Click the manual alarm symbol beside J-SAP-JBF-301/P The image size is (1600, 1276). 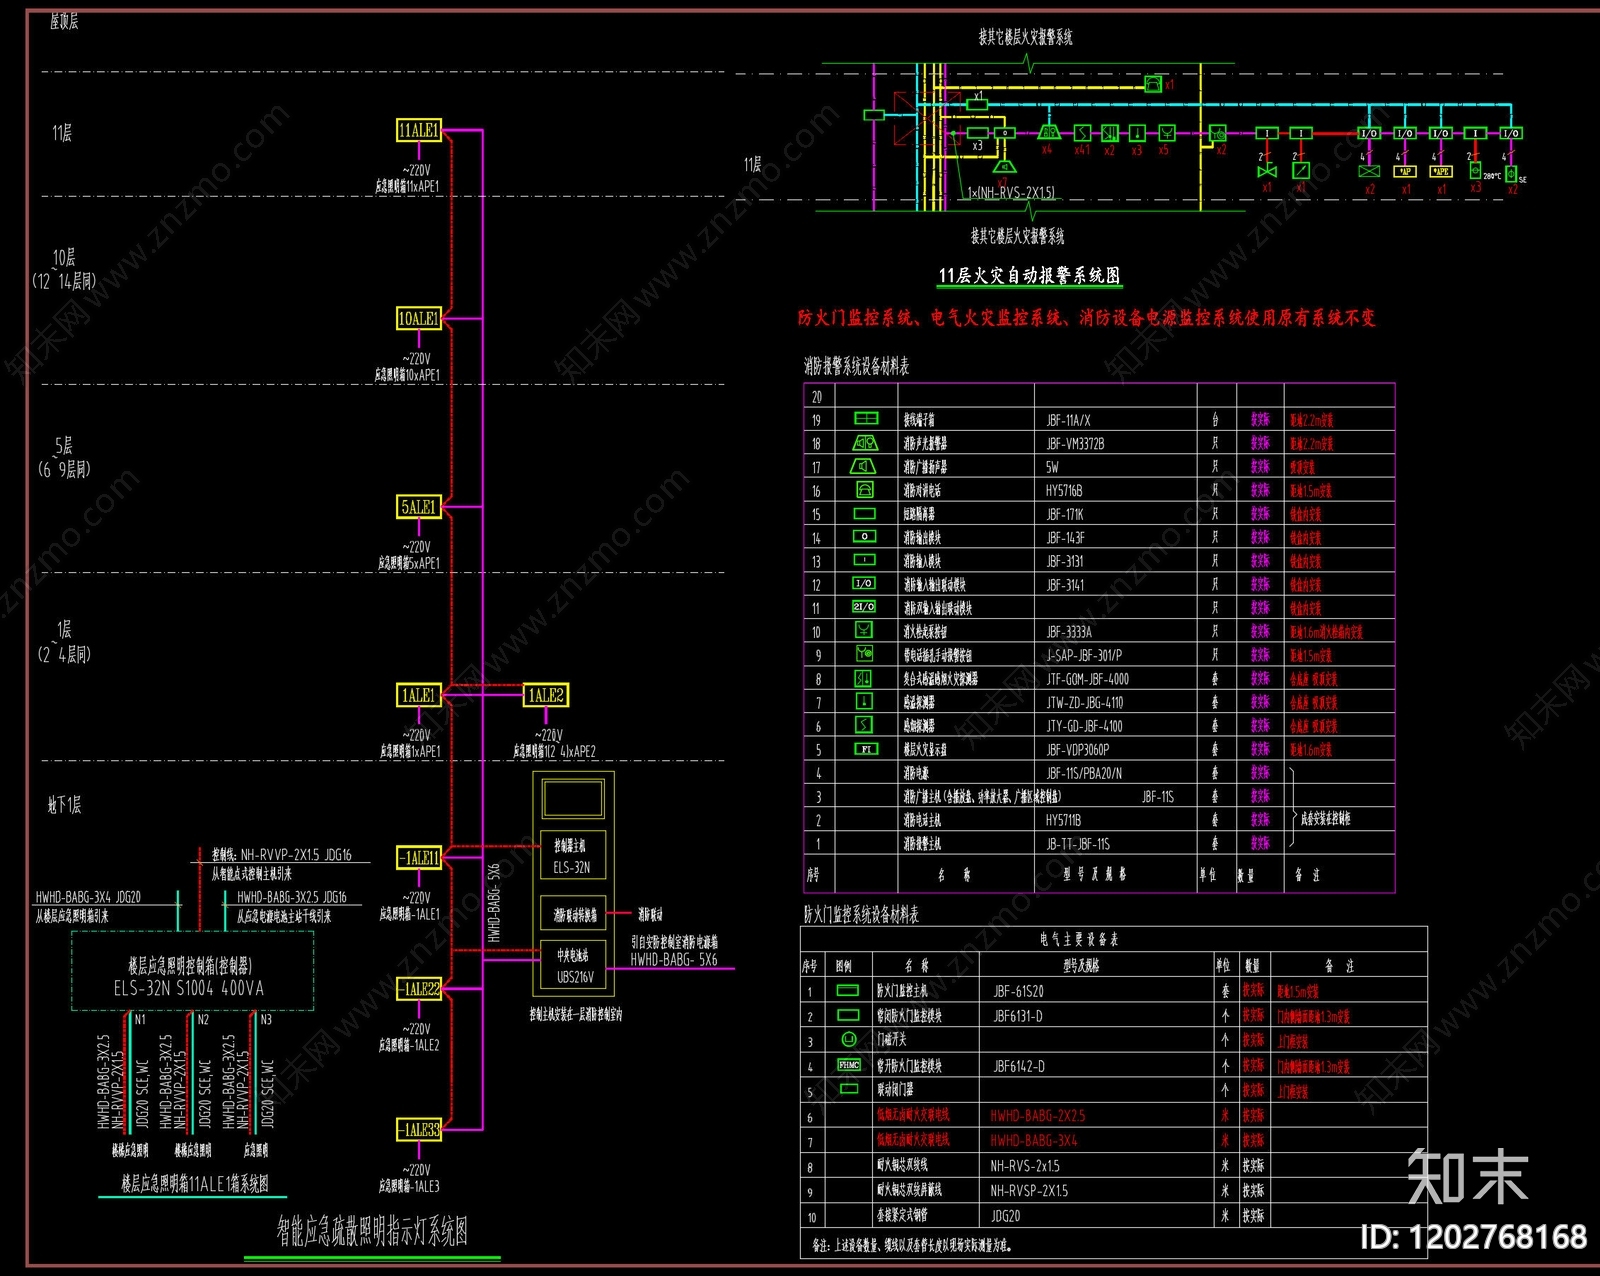(x=865, y=654)
